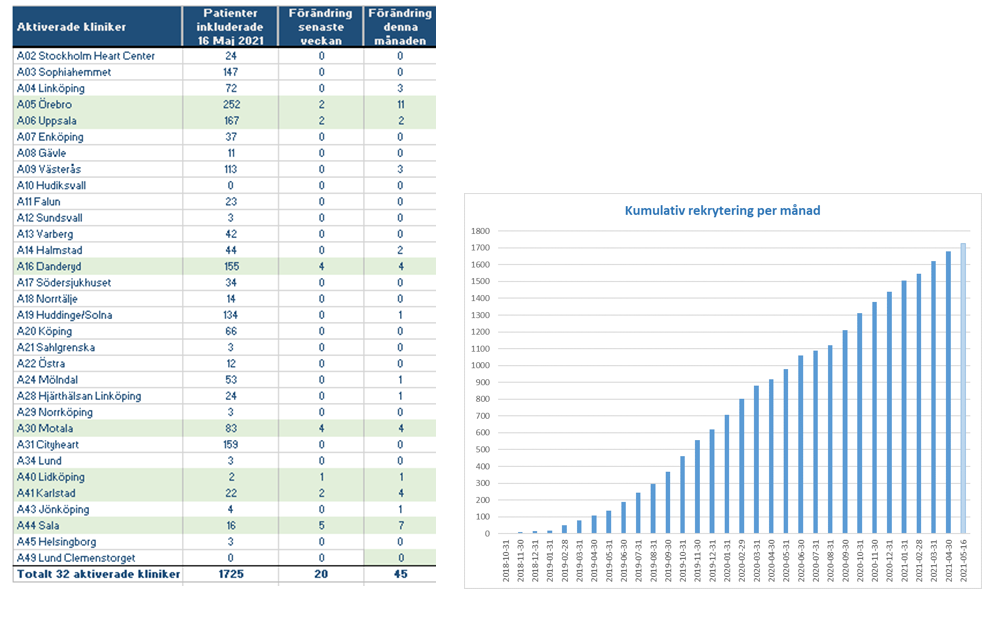Click the 'A13 Varberg' clinic name
The height and width of the screenshot is (617, 1001).
click(45, 234)
